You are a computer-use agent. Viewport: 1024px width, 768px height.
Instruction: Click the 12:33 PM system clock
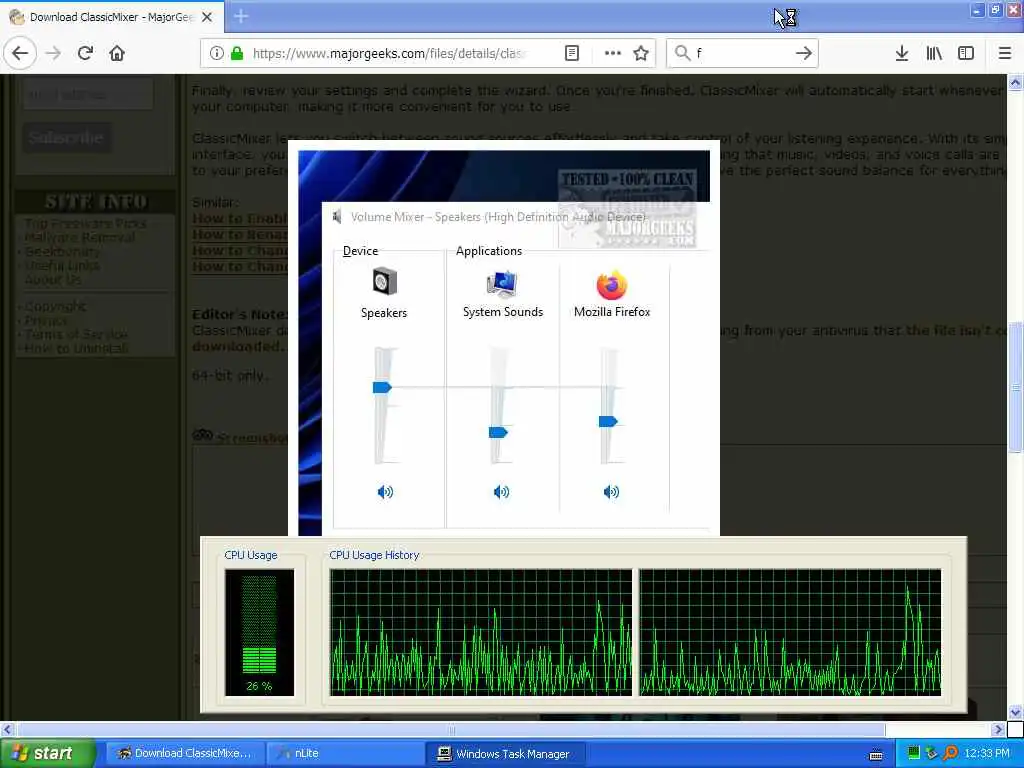pos(987,754)
